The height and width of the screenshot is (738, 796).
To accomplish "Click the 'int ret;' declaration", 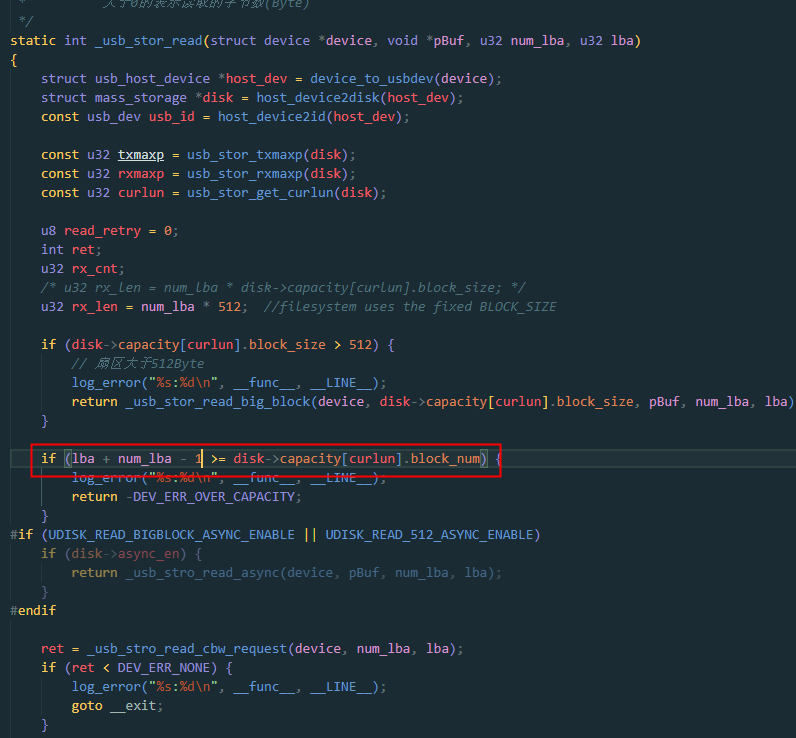I will coord(71,250).
